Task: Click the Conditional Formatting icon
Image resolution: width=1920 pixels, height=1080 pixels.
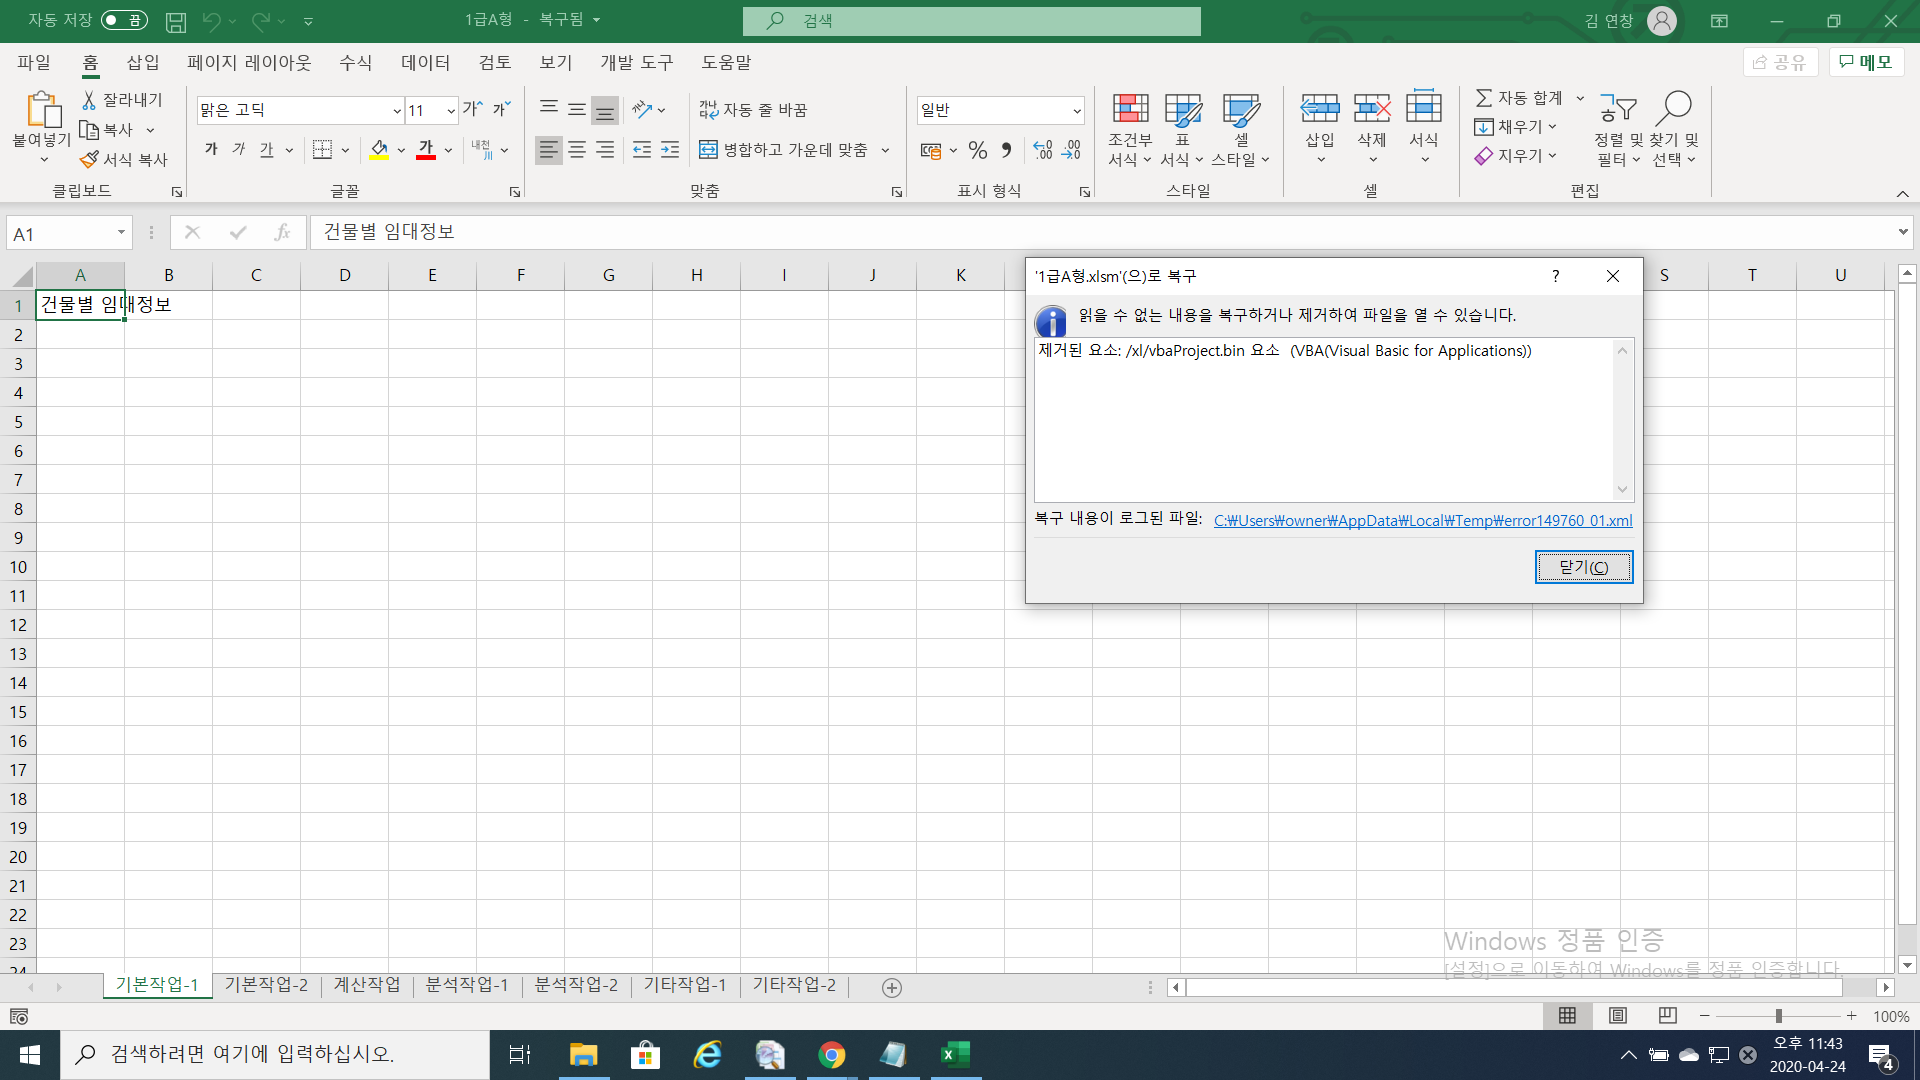Action: (x=1130, y=109)
